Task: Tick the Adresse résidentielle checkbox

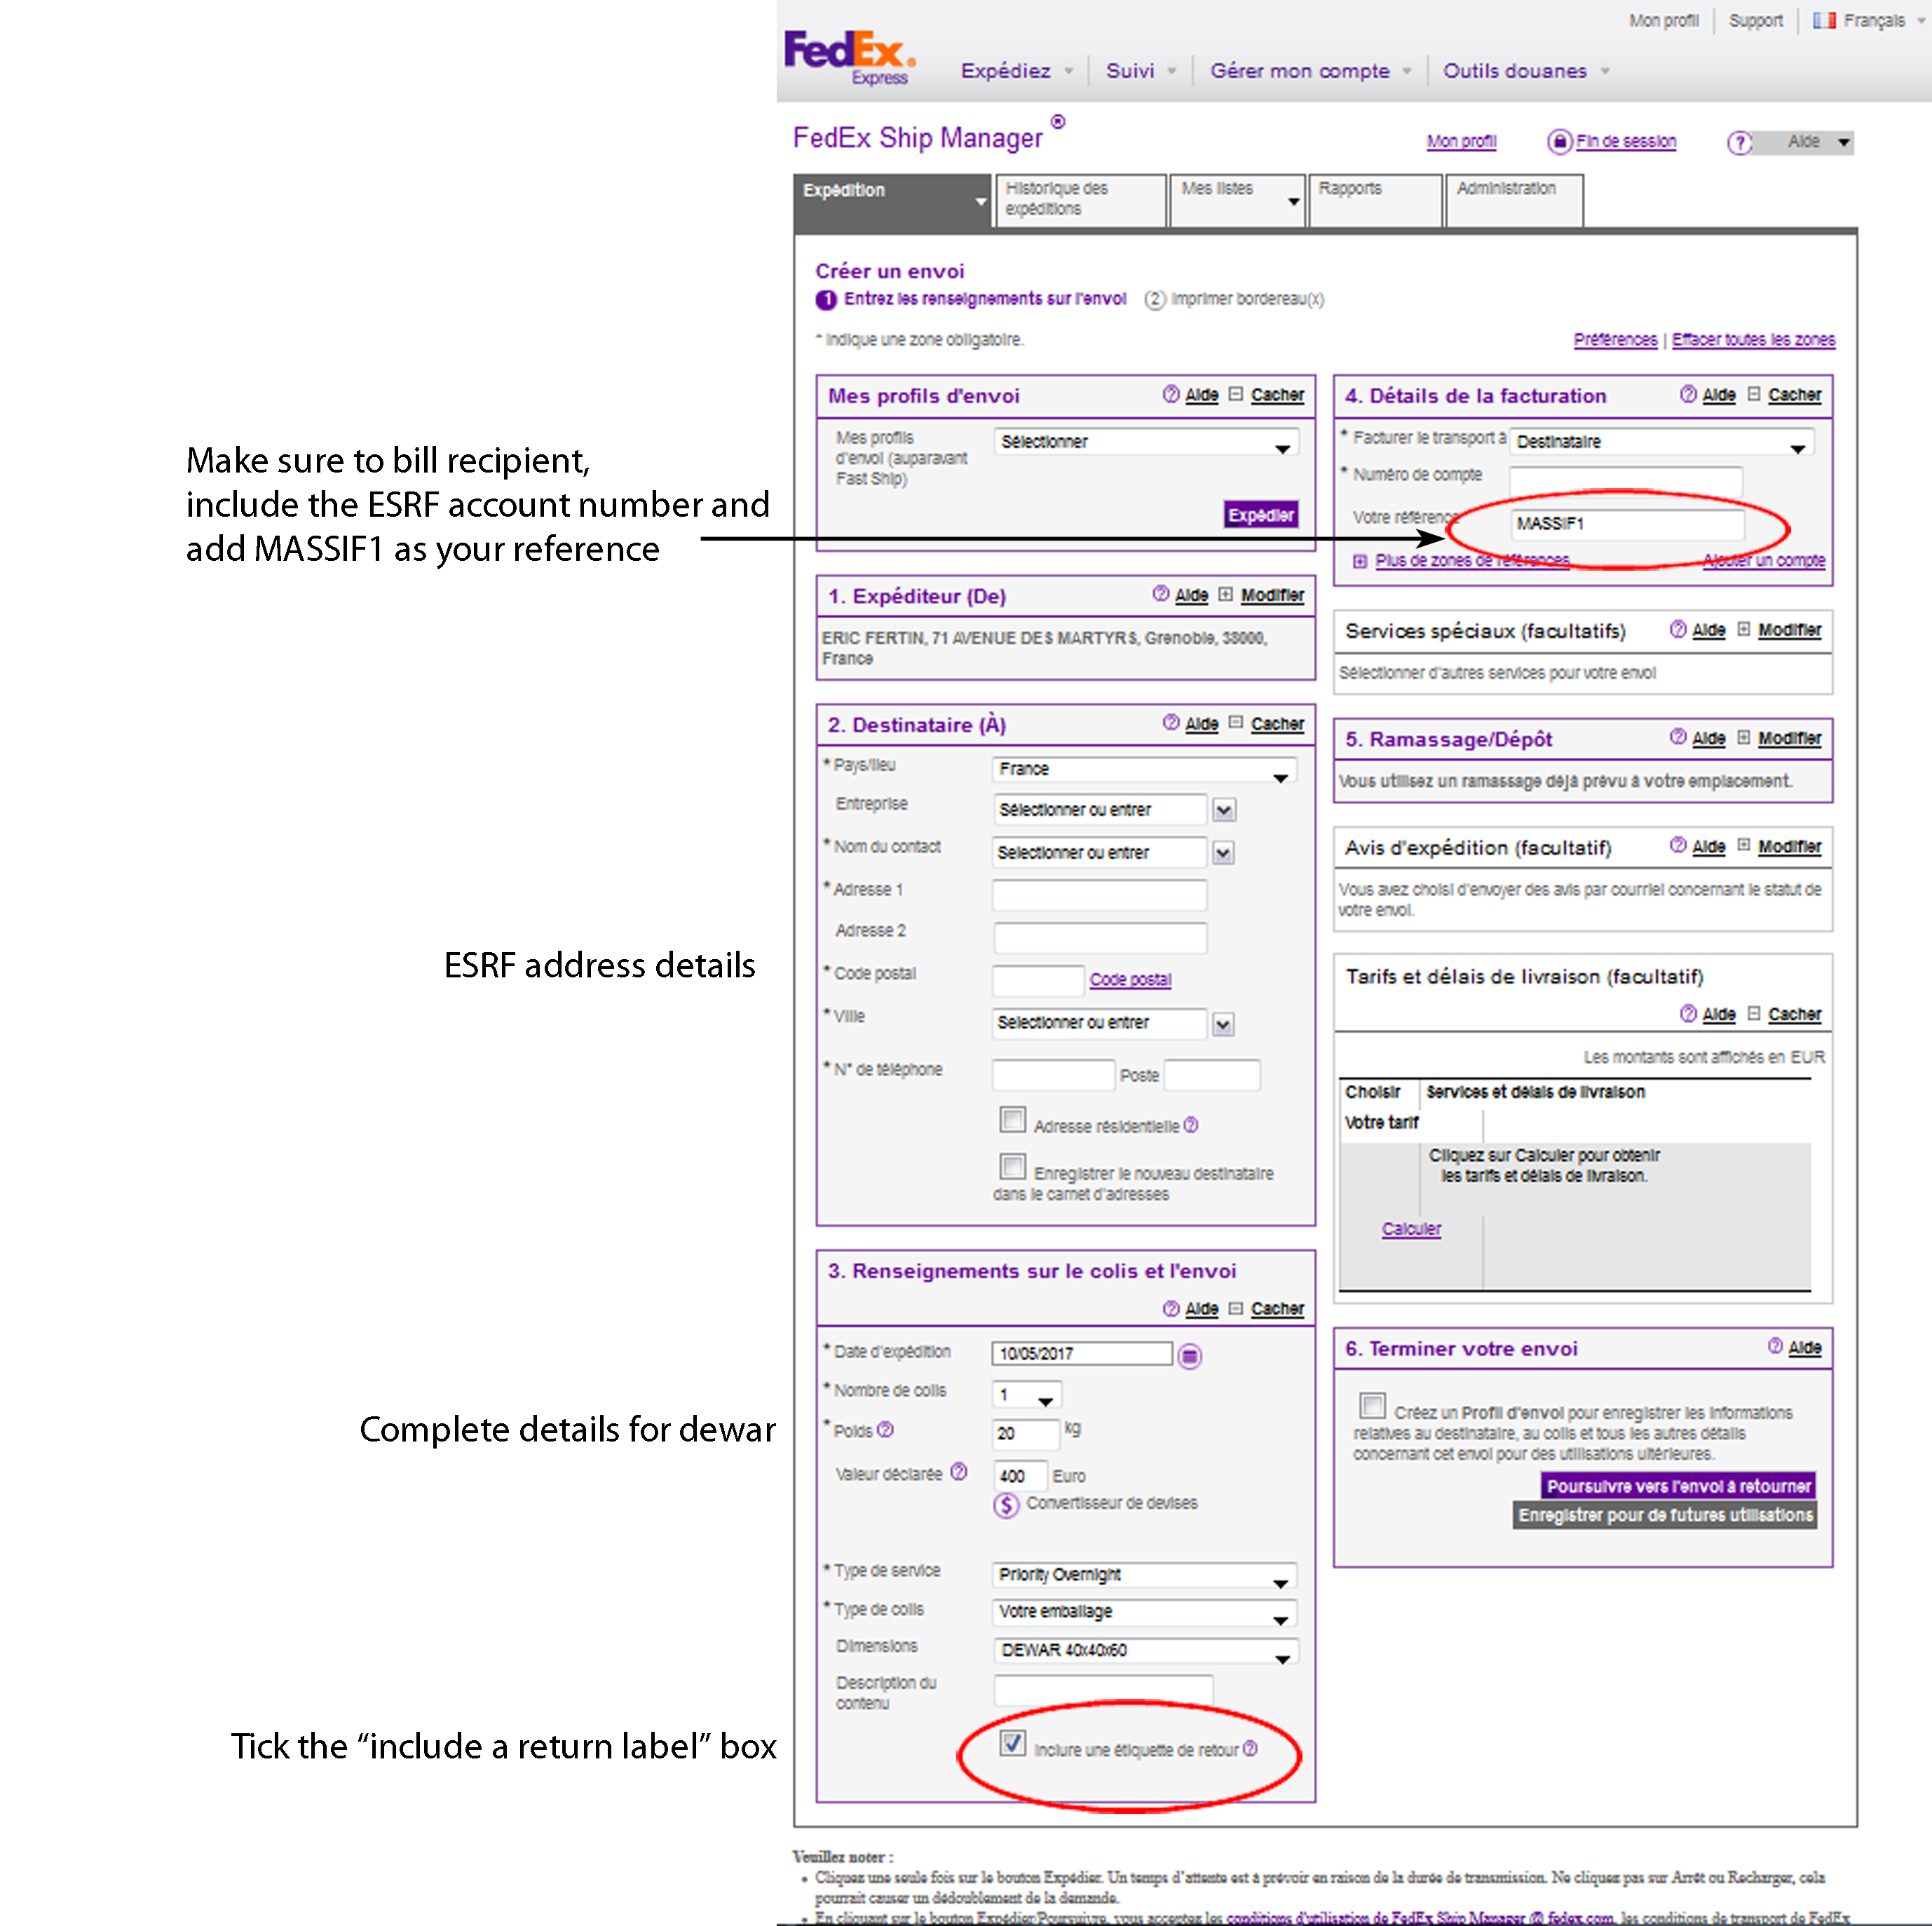Action: (x=1012, y=1119)
